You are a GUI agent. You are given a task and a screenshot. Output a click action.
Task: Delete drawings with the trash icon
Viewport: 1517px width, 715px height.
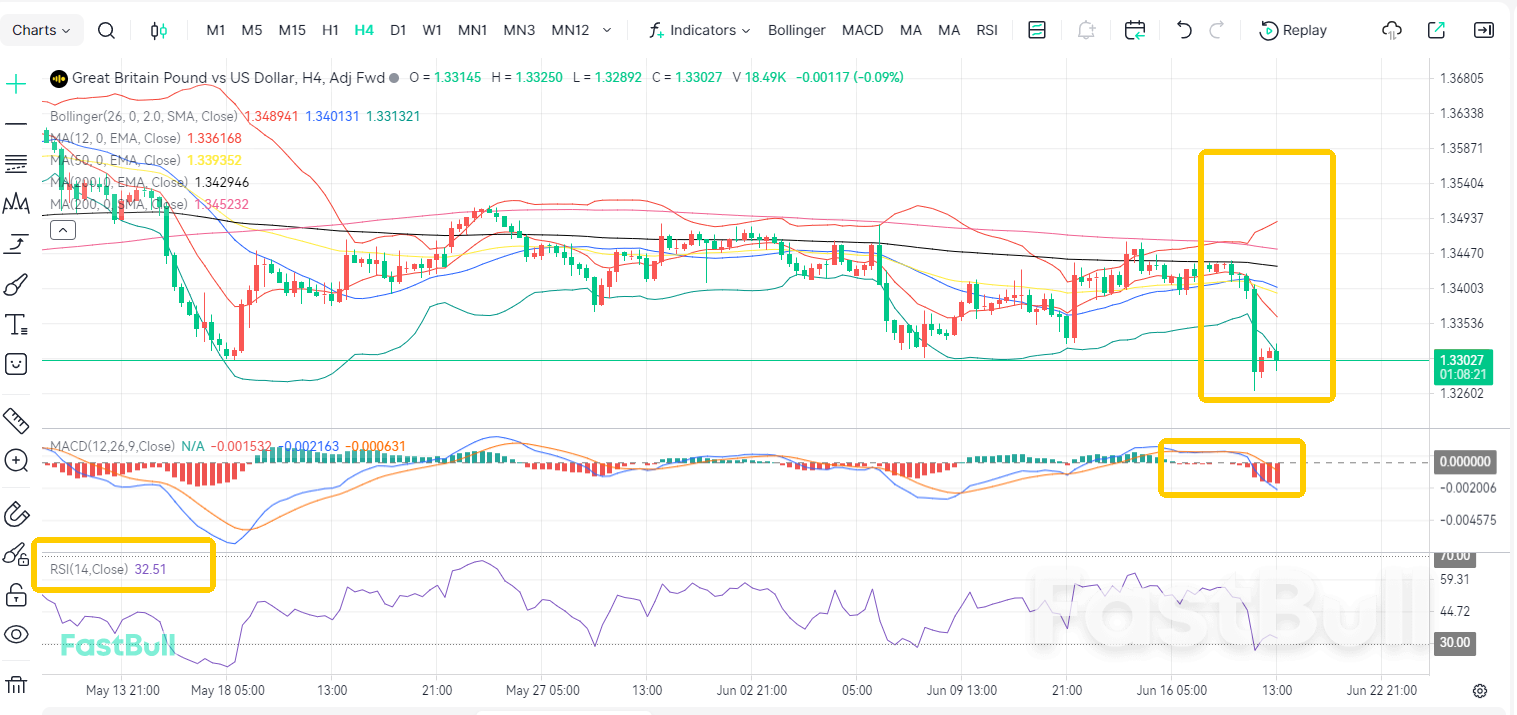click(x=16, y=685)
